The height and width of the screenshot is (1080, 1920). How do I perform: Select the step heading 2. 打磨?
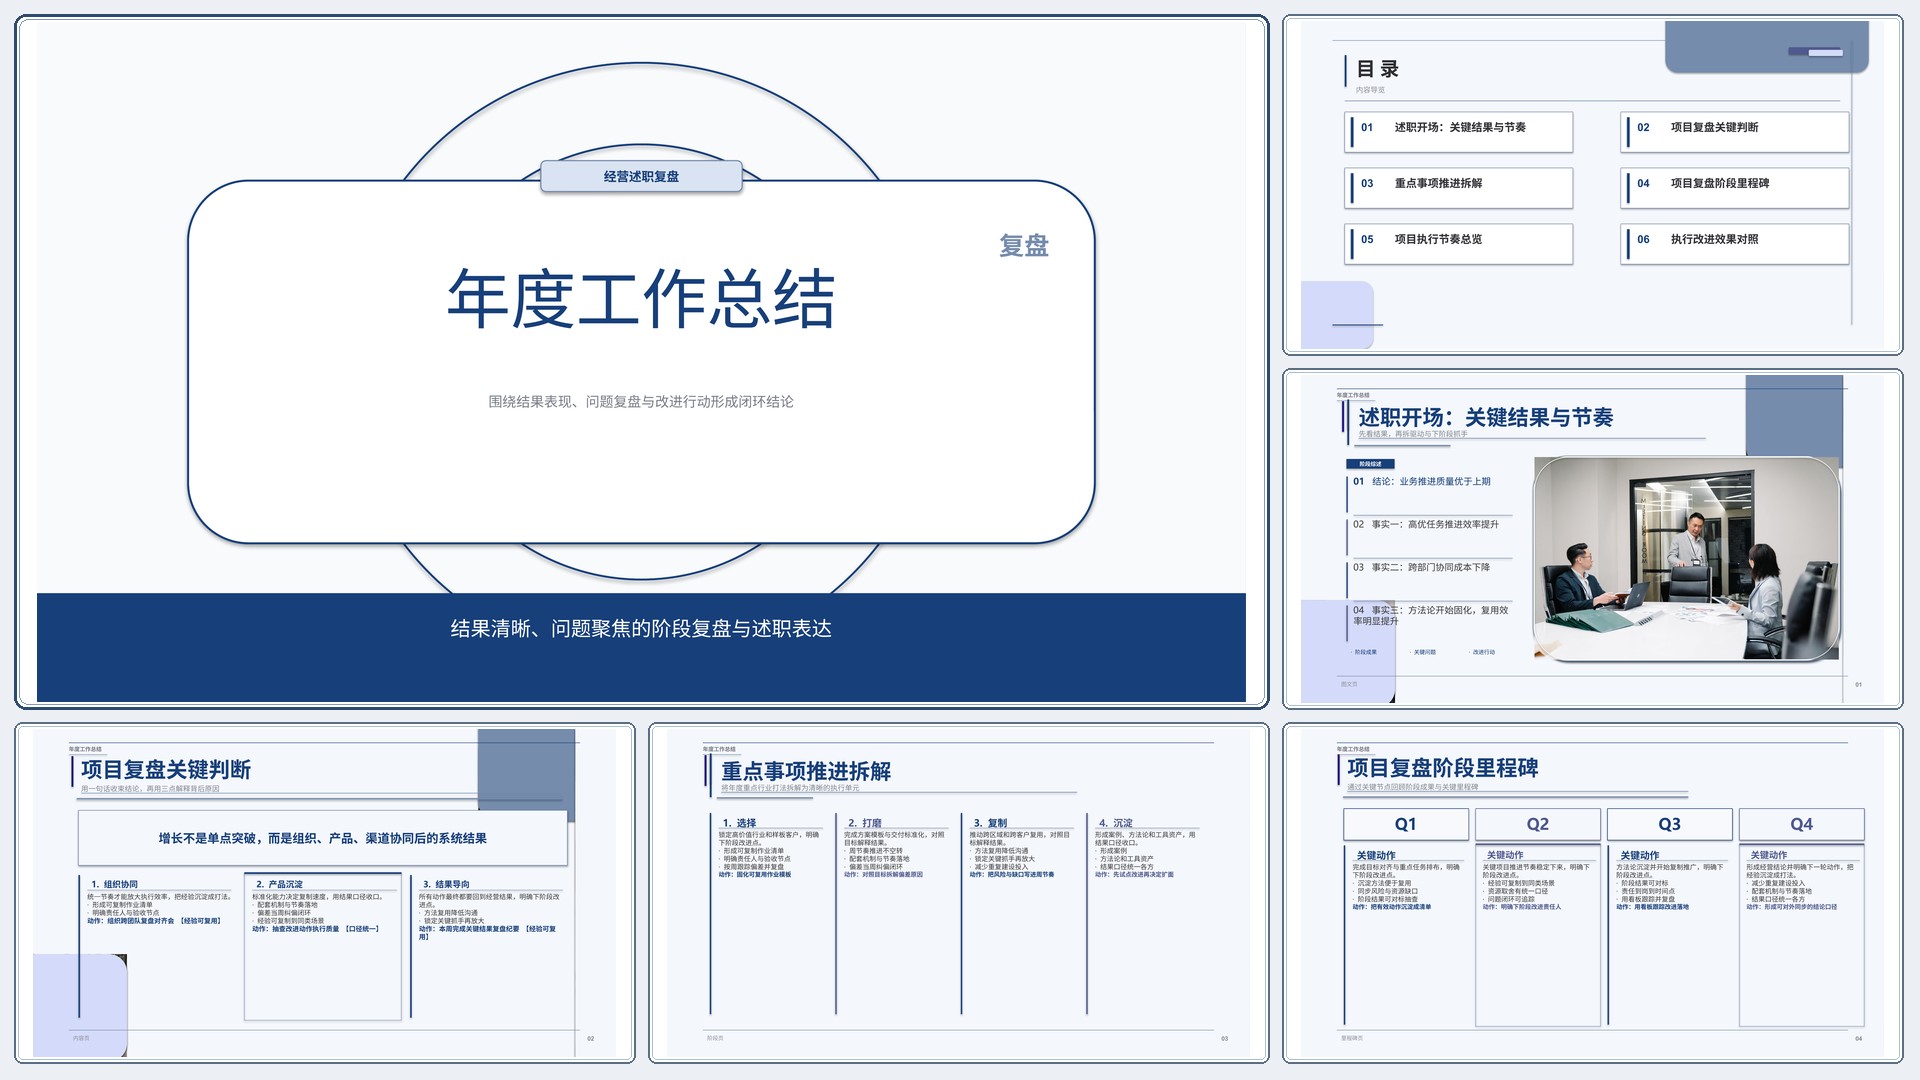[x=864, y=824]
